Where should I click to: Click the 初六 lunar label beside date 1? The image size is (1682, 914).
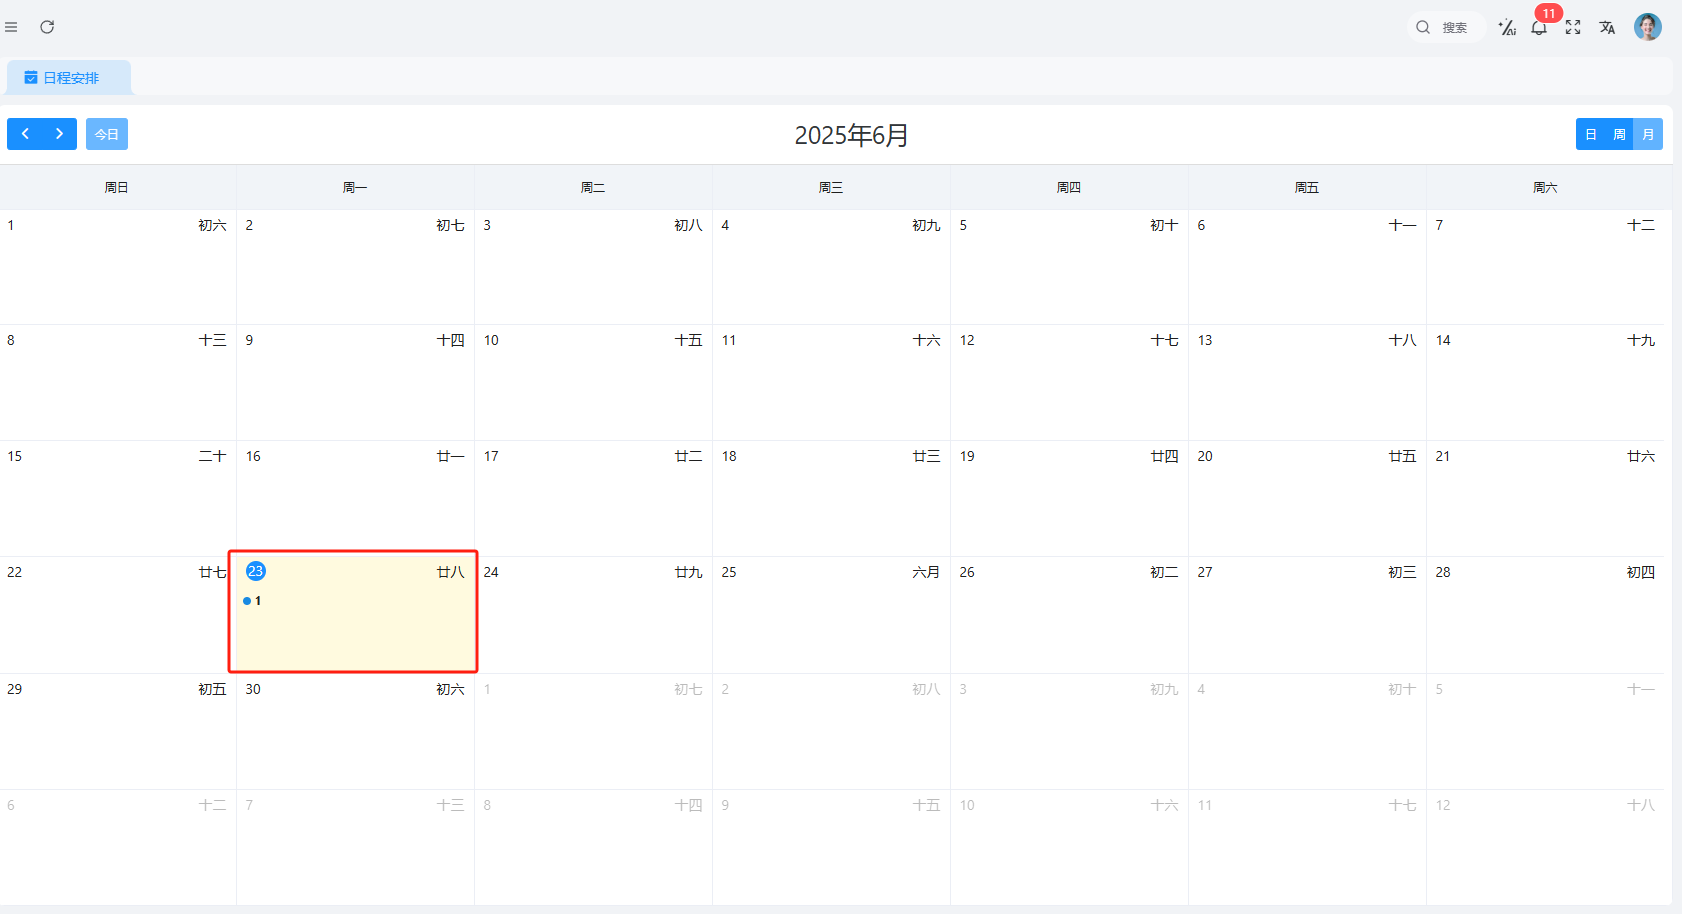coord(212,225)
